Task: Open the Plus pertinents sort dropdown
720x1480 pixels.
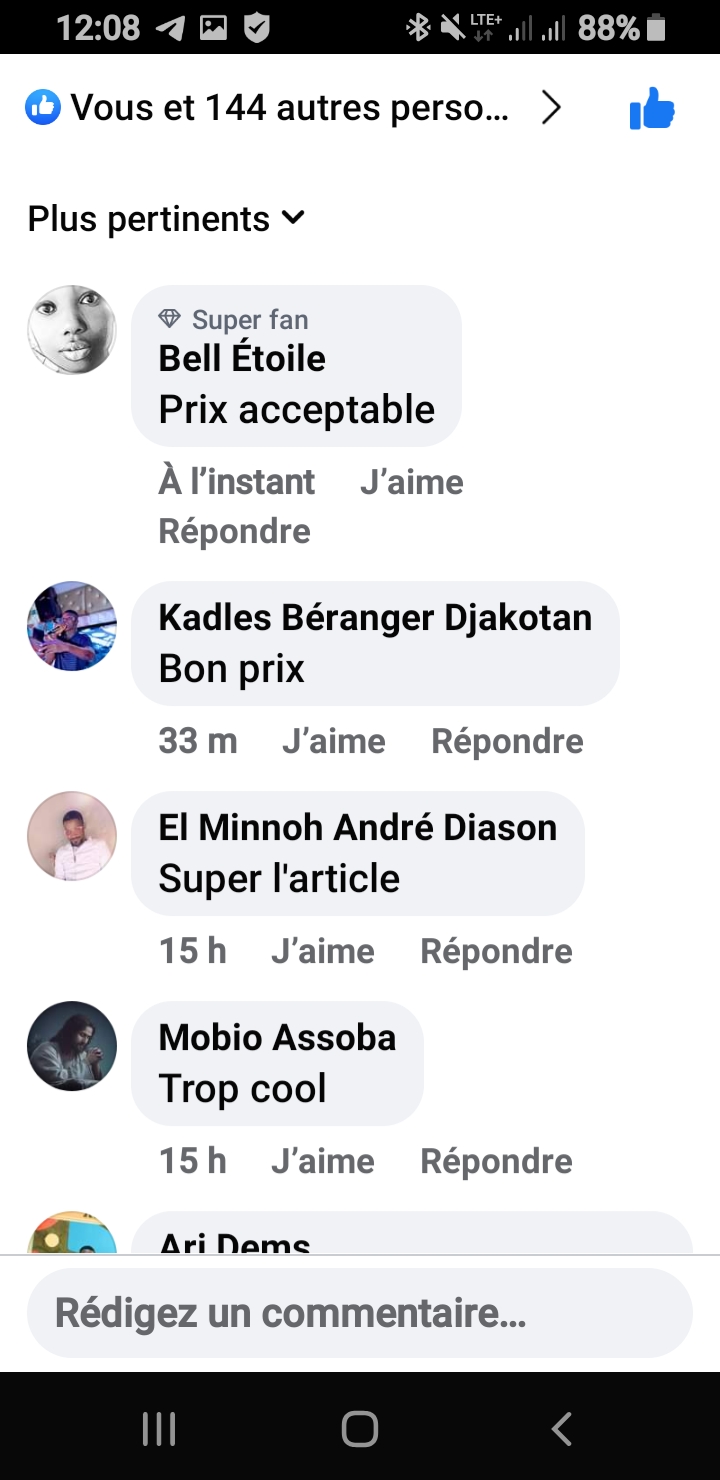Action: pyautogui.click(x=166, y=219)
